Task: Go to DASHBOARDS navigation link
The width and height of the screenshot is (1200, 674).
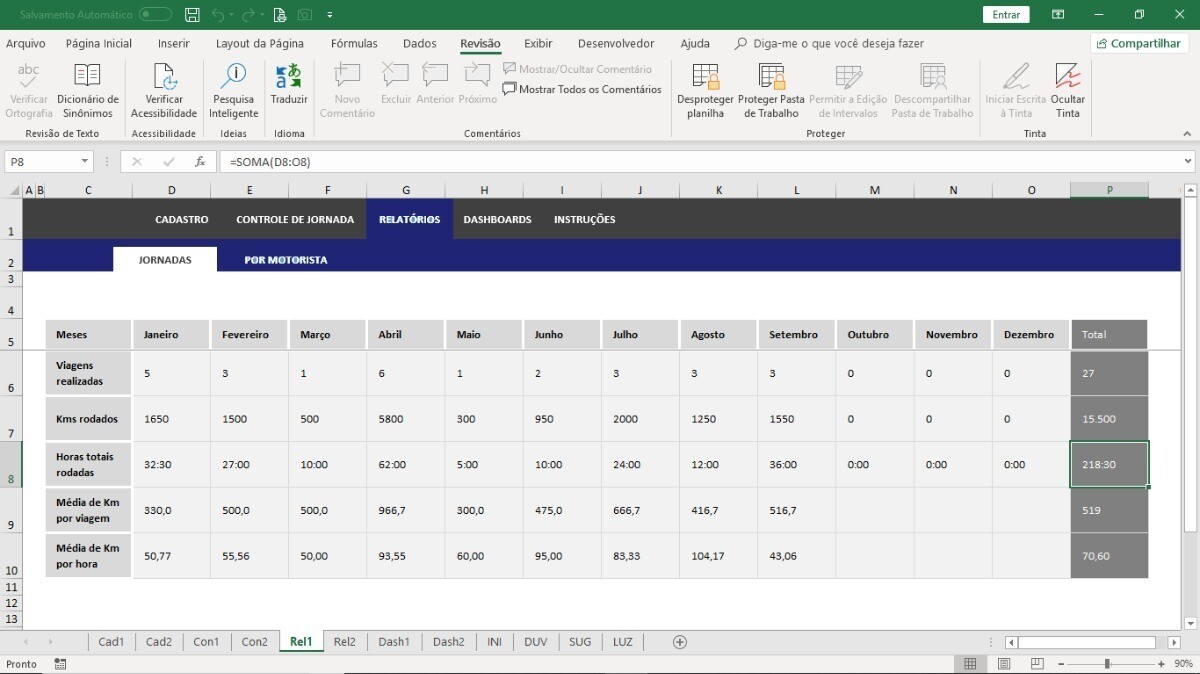Action: click(497, 220)
